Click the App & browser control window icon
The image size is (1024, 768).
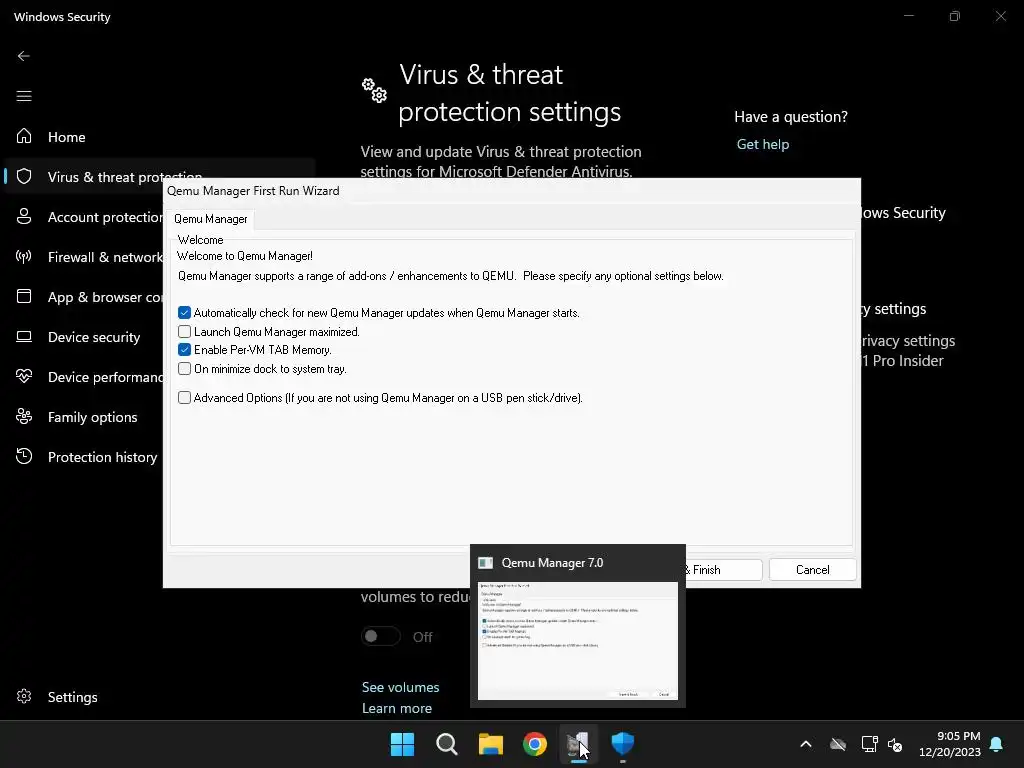[x=24, y=296]
